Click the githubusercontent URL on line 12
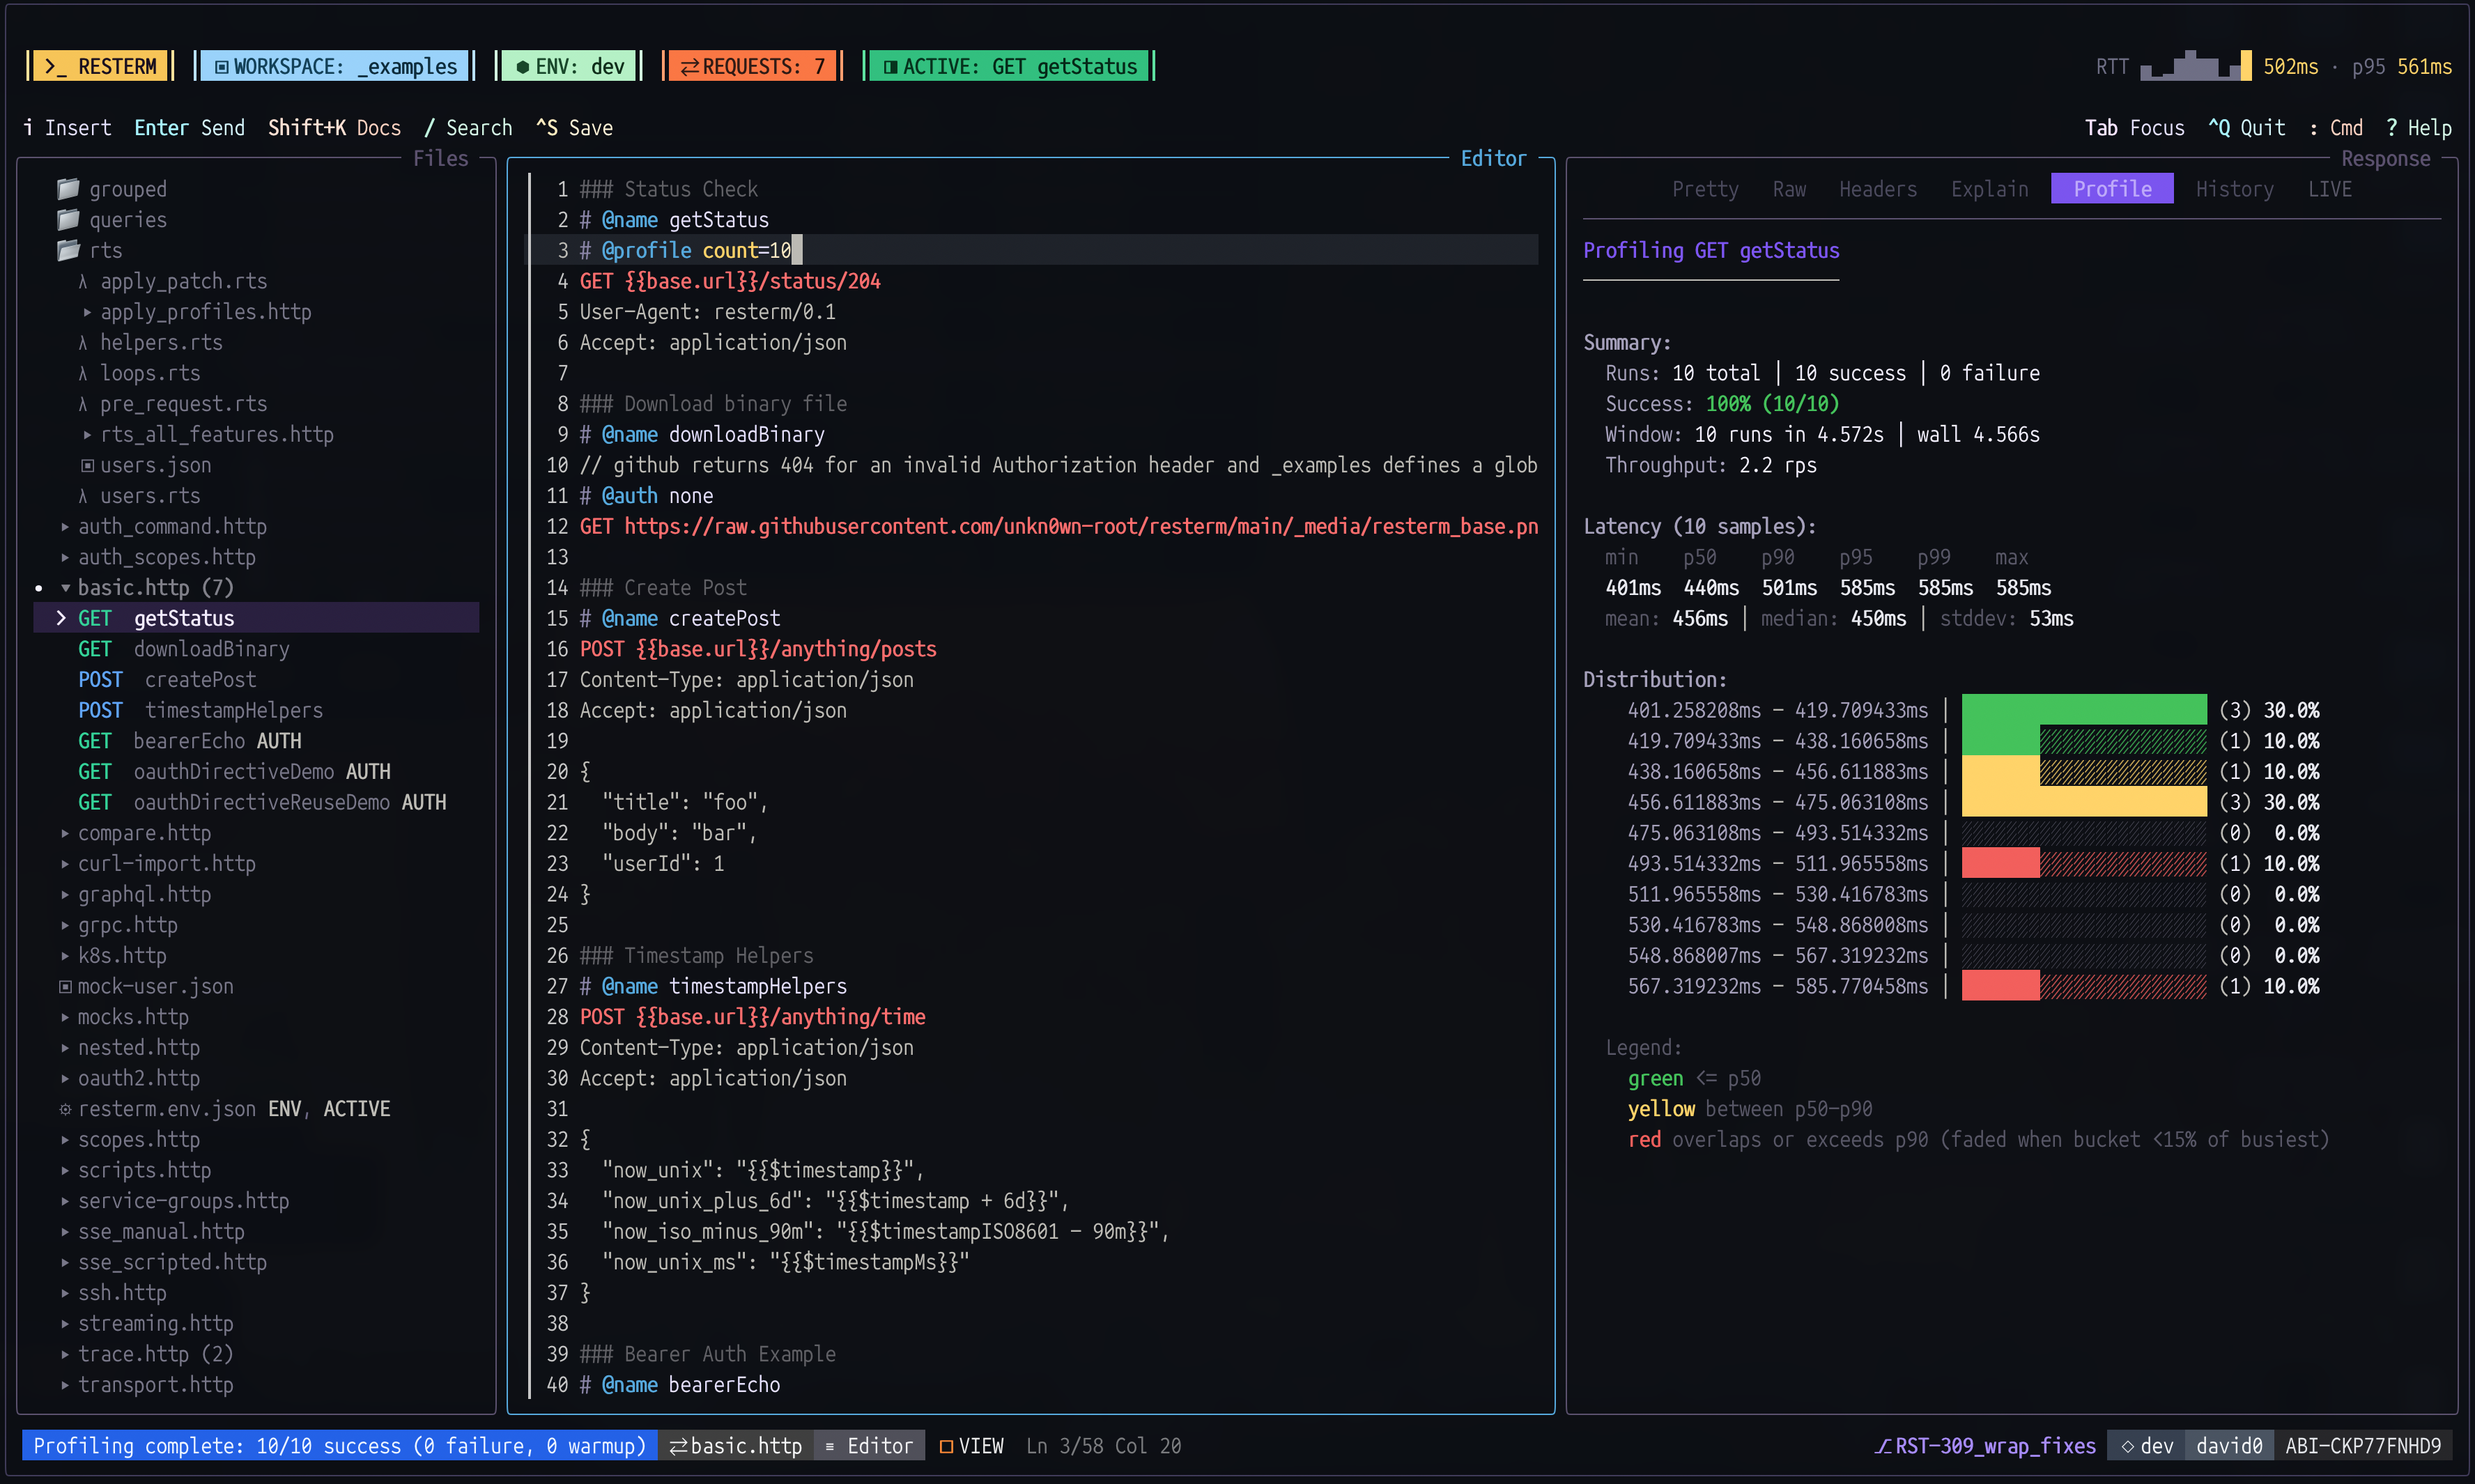The height and width of the screenshot is (1484, 2475). click(1081, 526)
